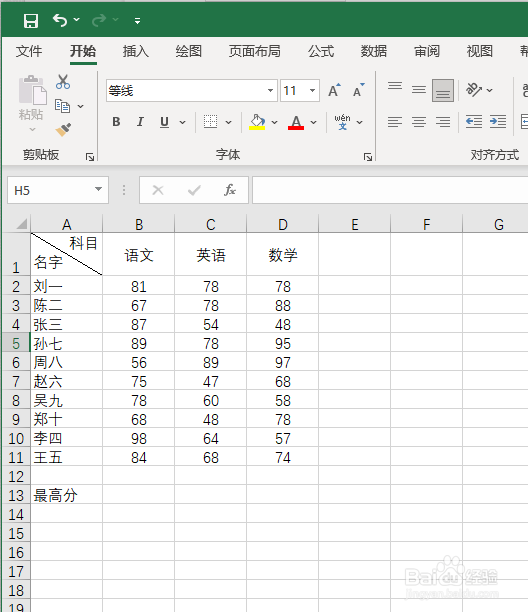Click the grayed Redo arrow icon

[98, 20]
